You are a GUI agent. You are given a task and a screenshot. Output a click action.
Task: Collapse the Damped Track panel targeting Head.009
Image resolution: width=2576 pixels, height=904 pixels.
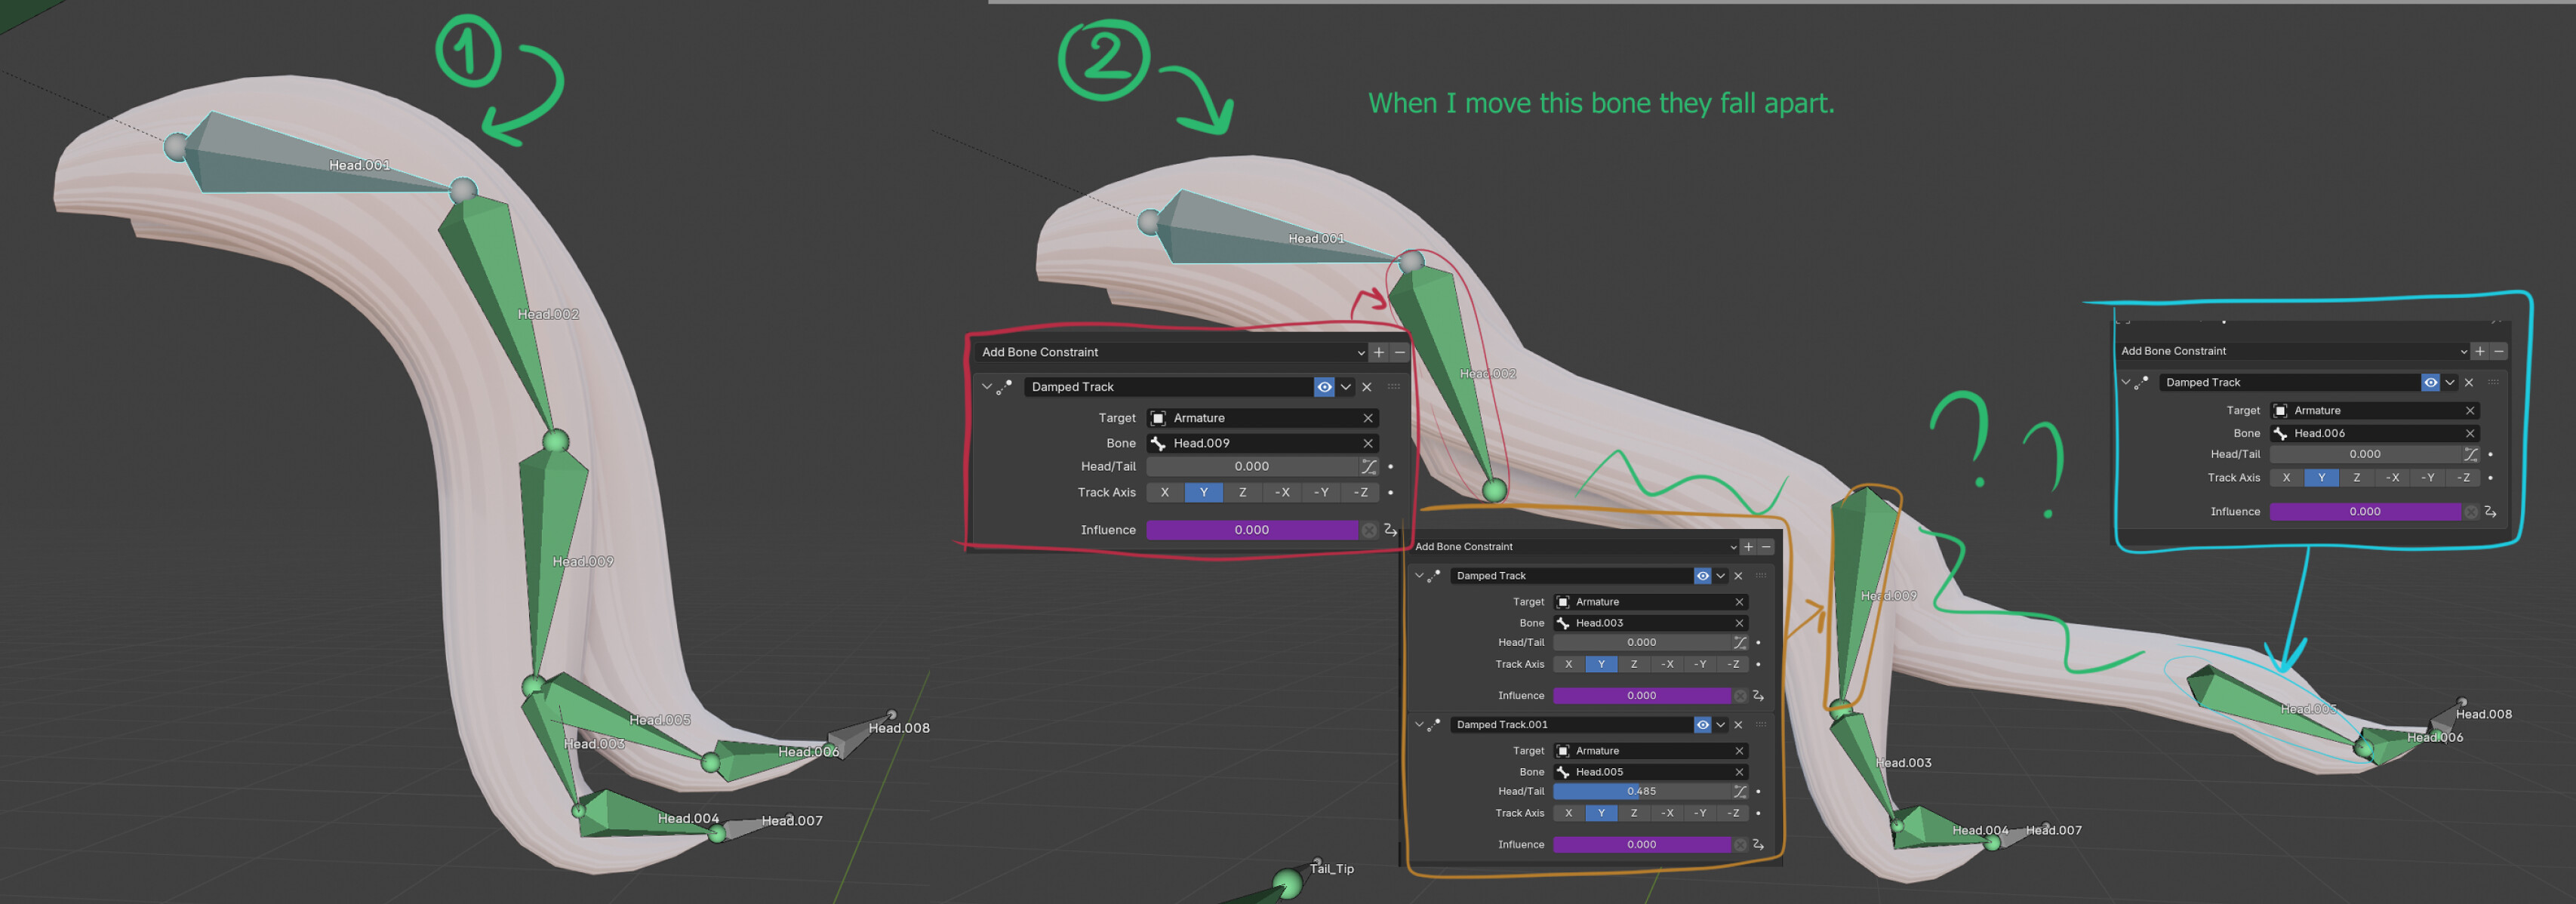[x=987, y=387]
